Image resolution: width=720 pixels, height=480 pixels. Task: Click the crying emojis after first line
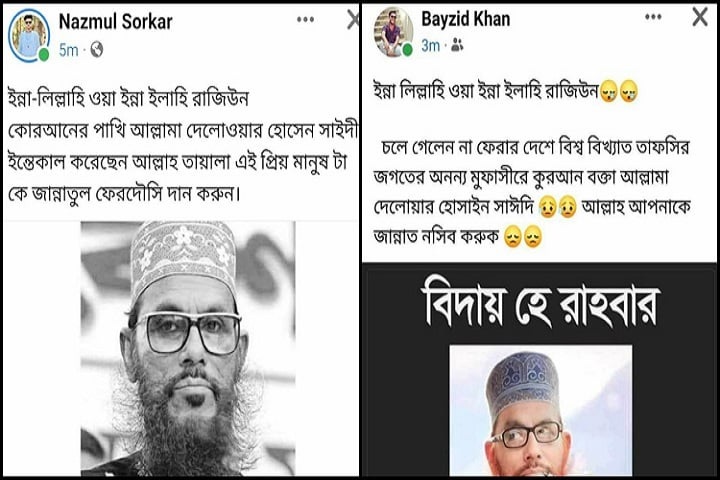pos(619,91)
